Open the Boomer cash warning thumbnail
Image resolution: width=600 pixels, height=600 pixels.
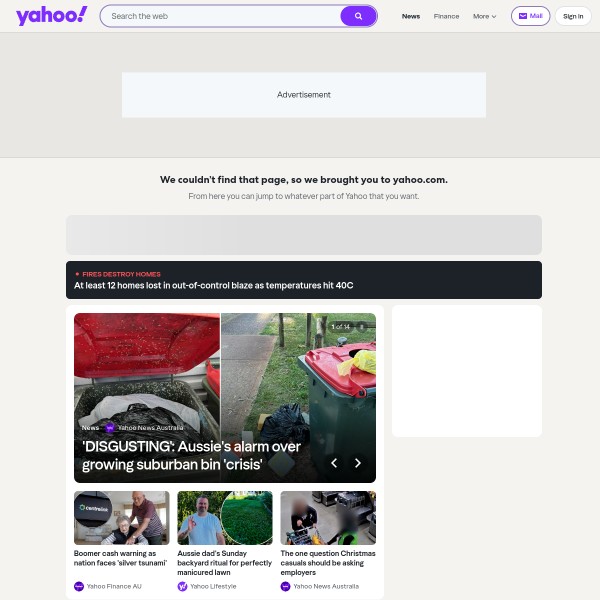pos(122,518)
